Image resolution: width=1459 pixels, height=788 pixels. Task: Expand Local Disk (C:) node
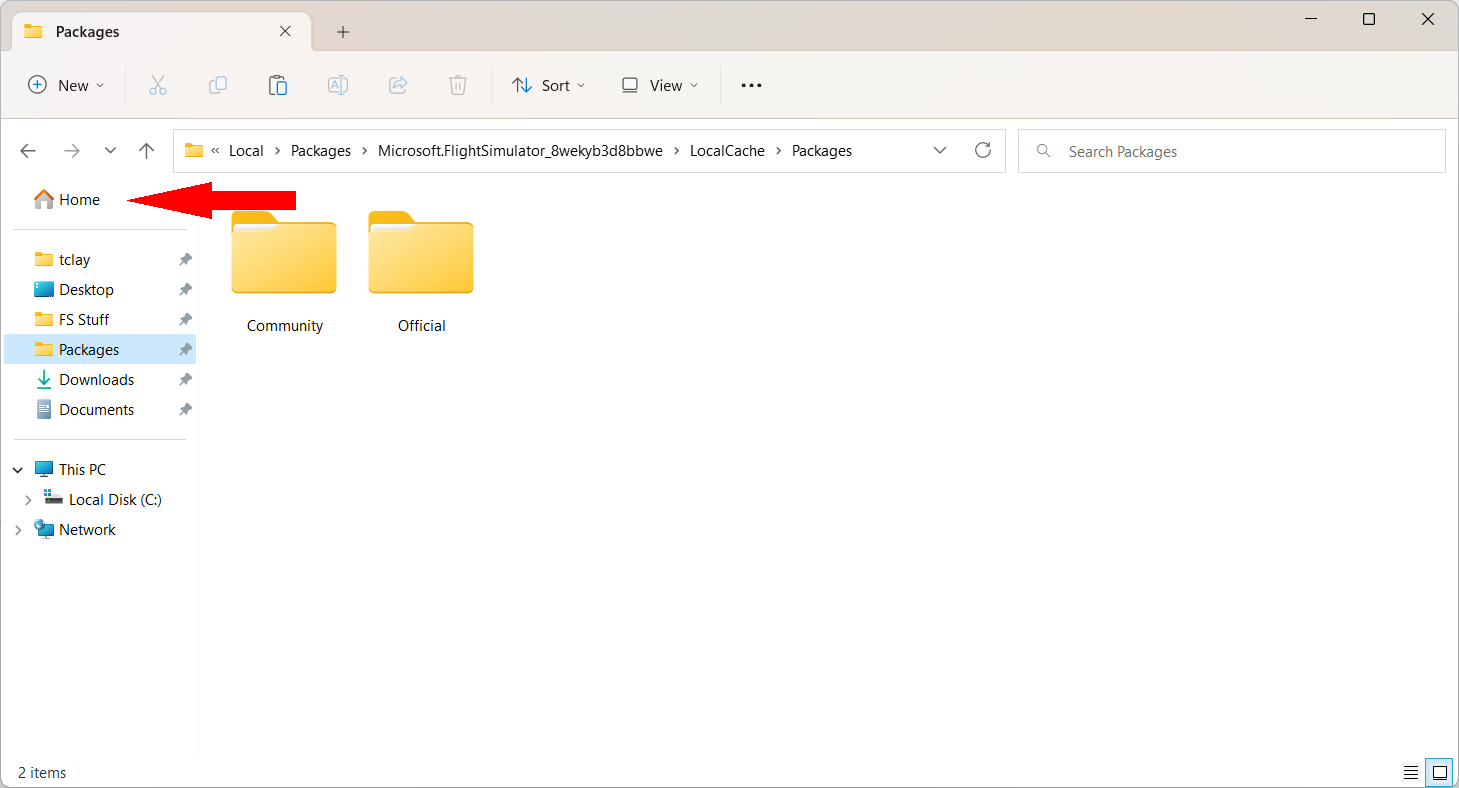click(28, 500)
